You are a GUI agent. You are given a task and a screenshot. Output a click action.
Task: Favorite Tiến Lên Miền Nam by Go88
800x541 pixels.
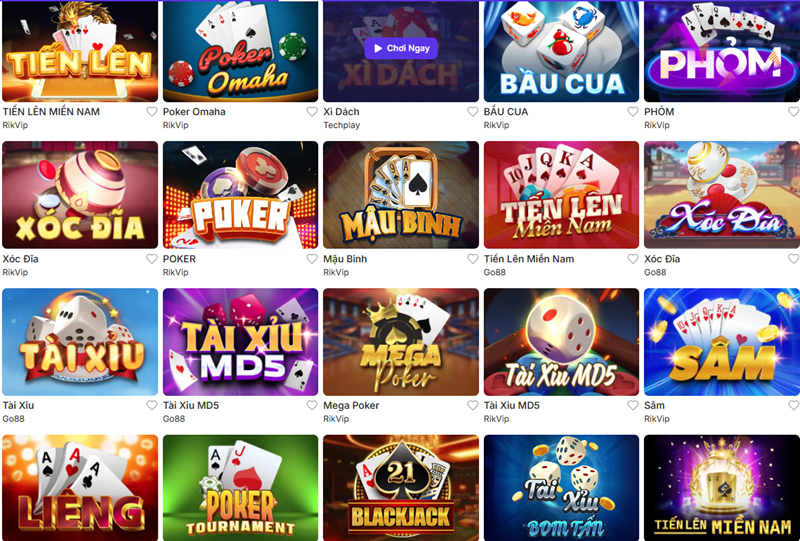633,259
